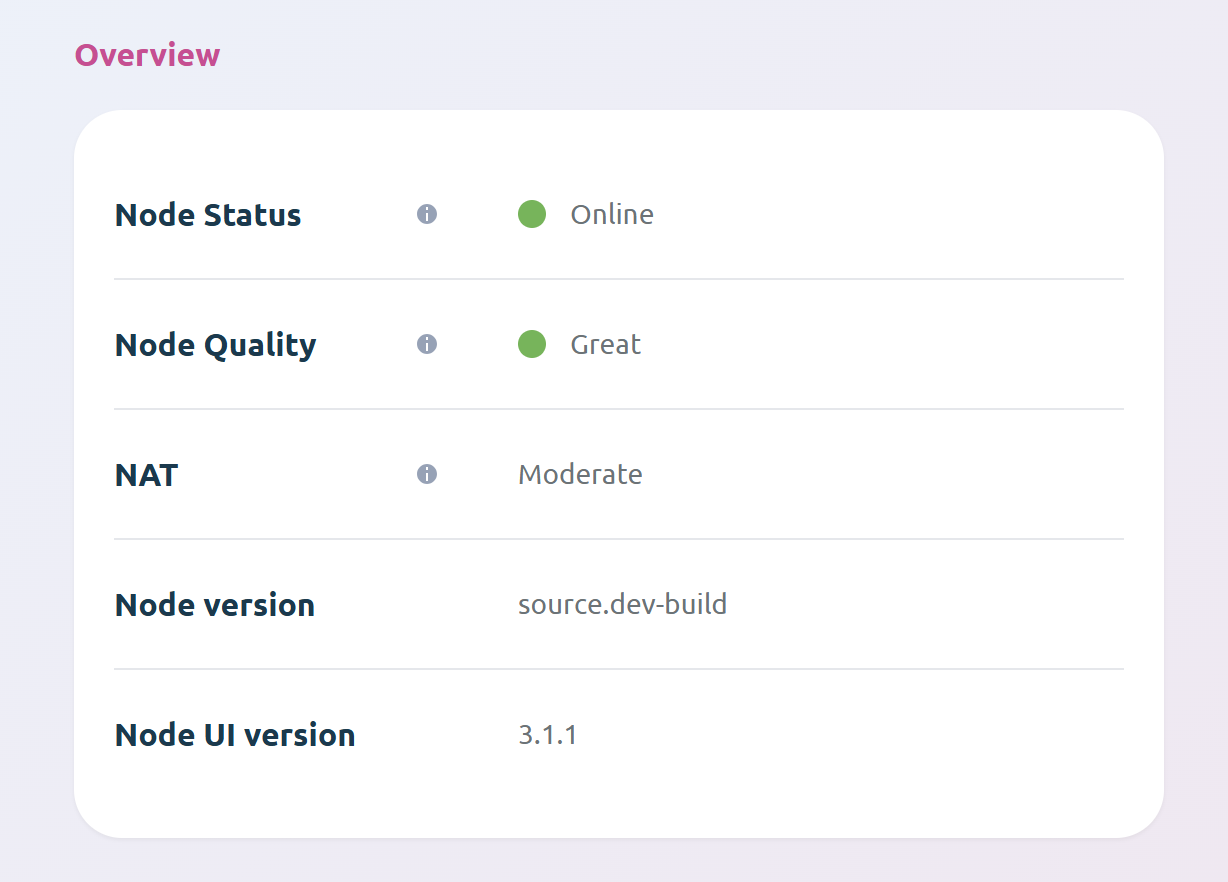Screen dimensions: 1228x882
Task: Click the source.dev-build version text
Action: click(622, 604)
